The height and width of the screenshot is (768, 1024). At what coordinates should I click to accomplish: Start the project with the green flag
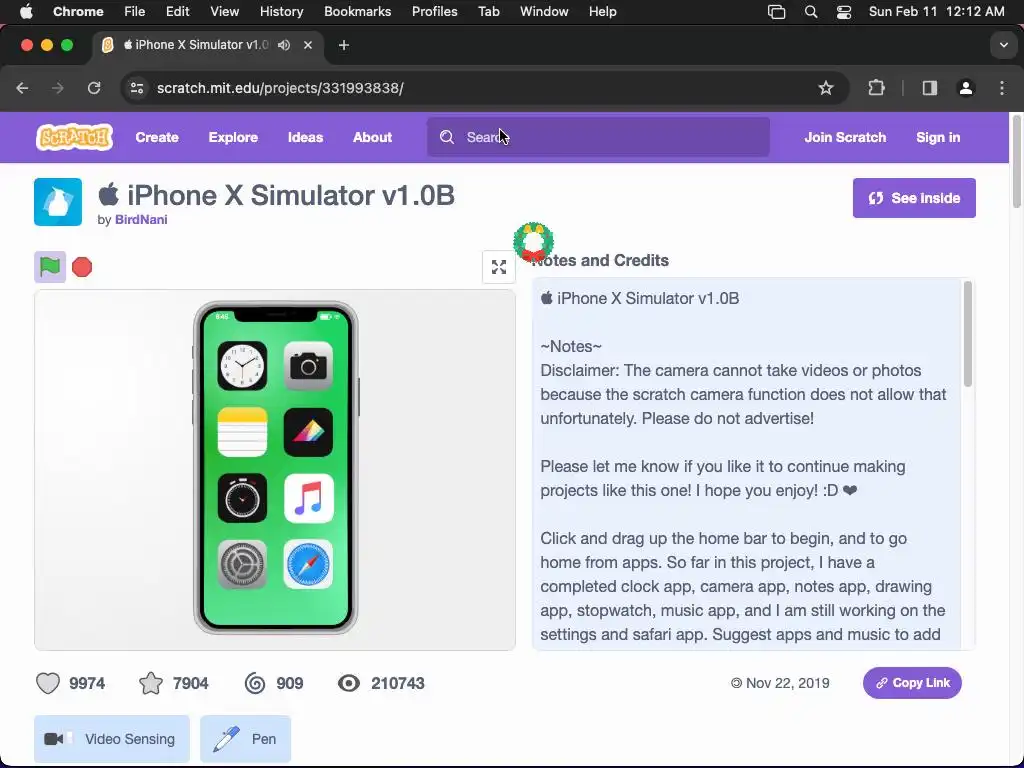50,266
